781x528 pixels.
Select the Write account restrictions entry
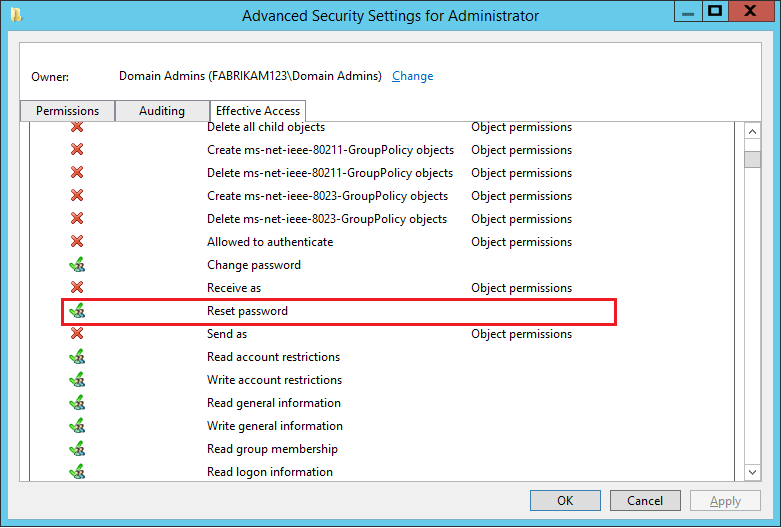click(x=274, y=380)
